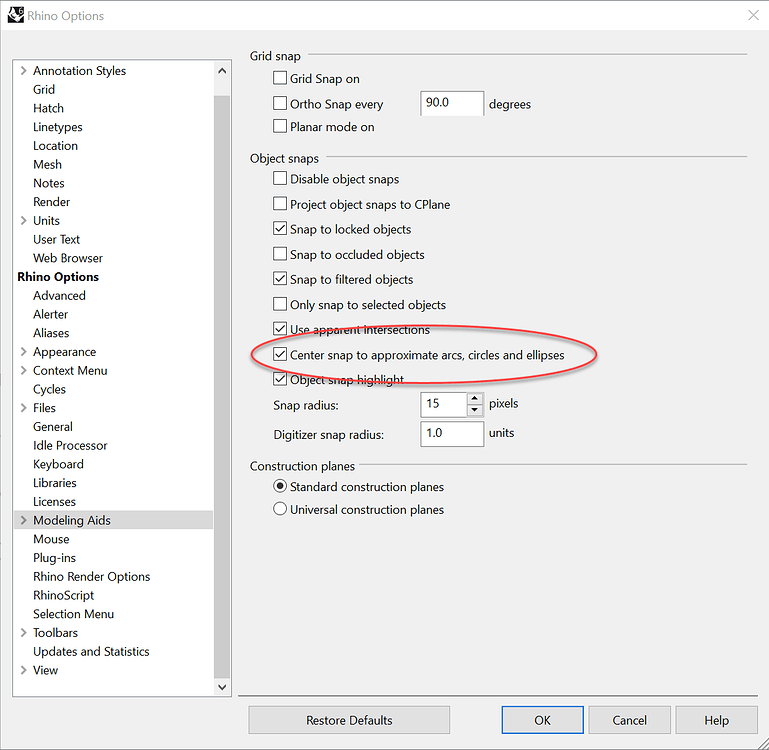Open Keyboard options page
The height and width of the screenshot is (750, 769).
[58, 464]
